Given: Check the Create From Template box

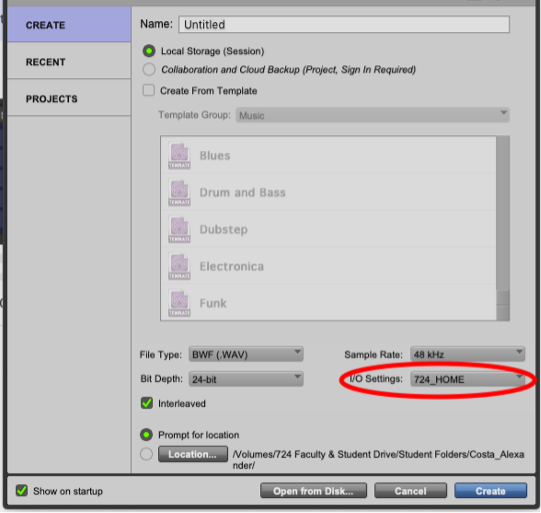Looking at the screenshot, I should (149, 90).
